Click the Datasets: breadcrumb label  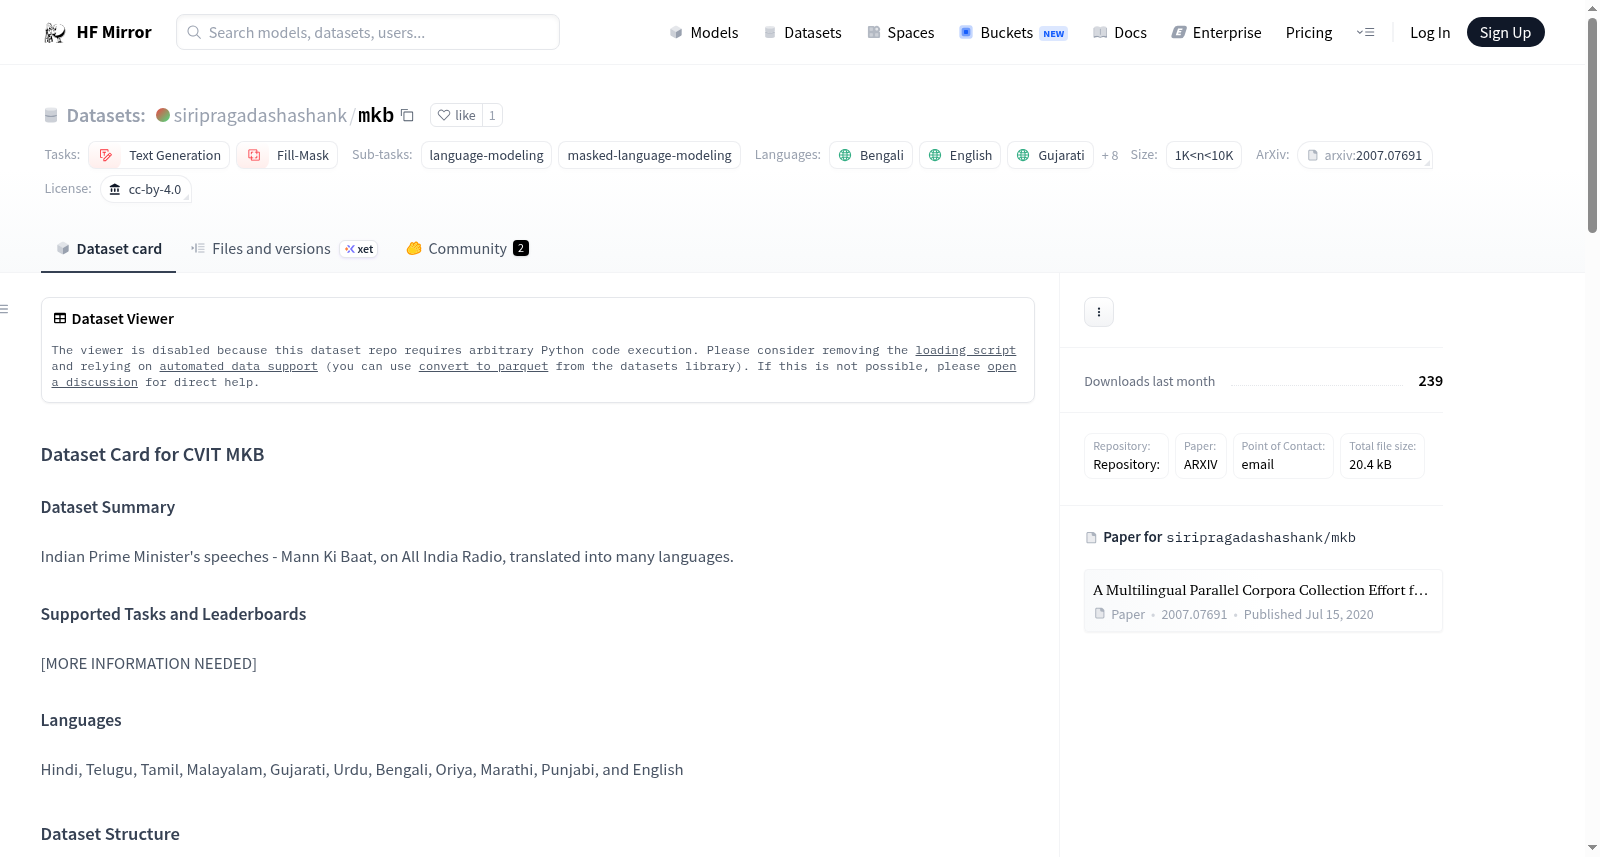coord(106,115)
